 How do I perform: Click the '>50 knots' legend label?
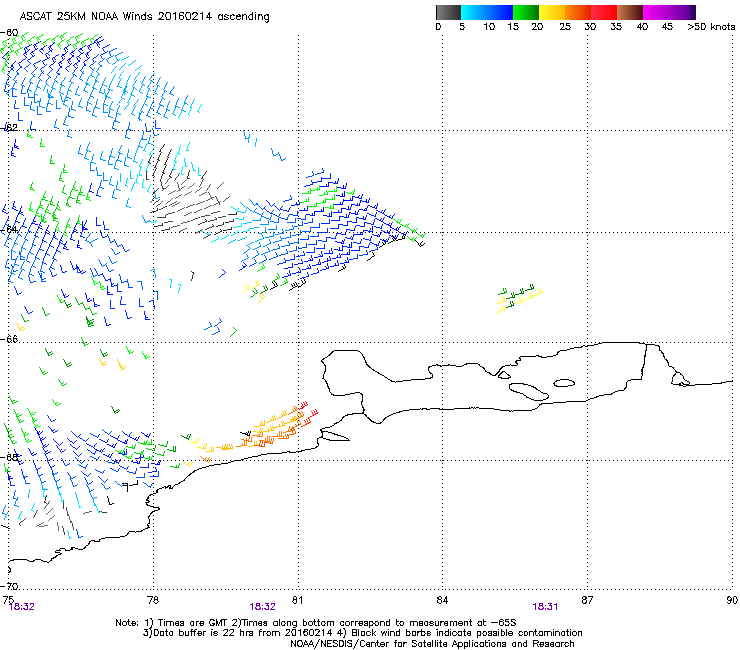[711, 27]
